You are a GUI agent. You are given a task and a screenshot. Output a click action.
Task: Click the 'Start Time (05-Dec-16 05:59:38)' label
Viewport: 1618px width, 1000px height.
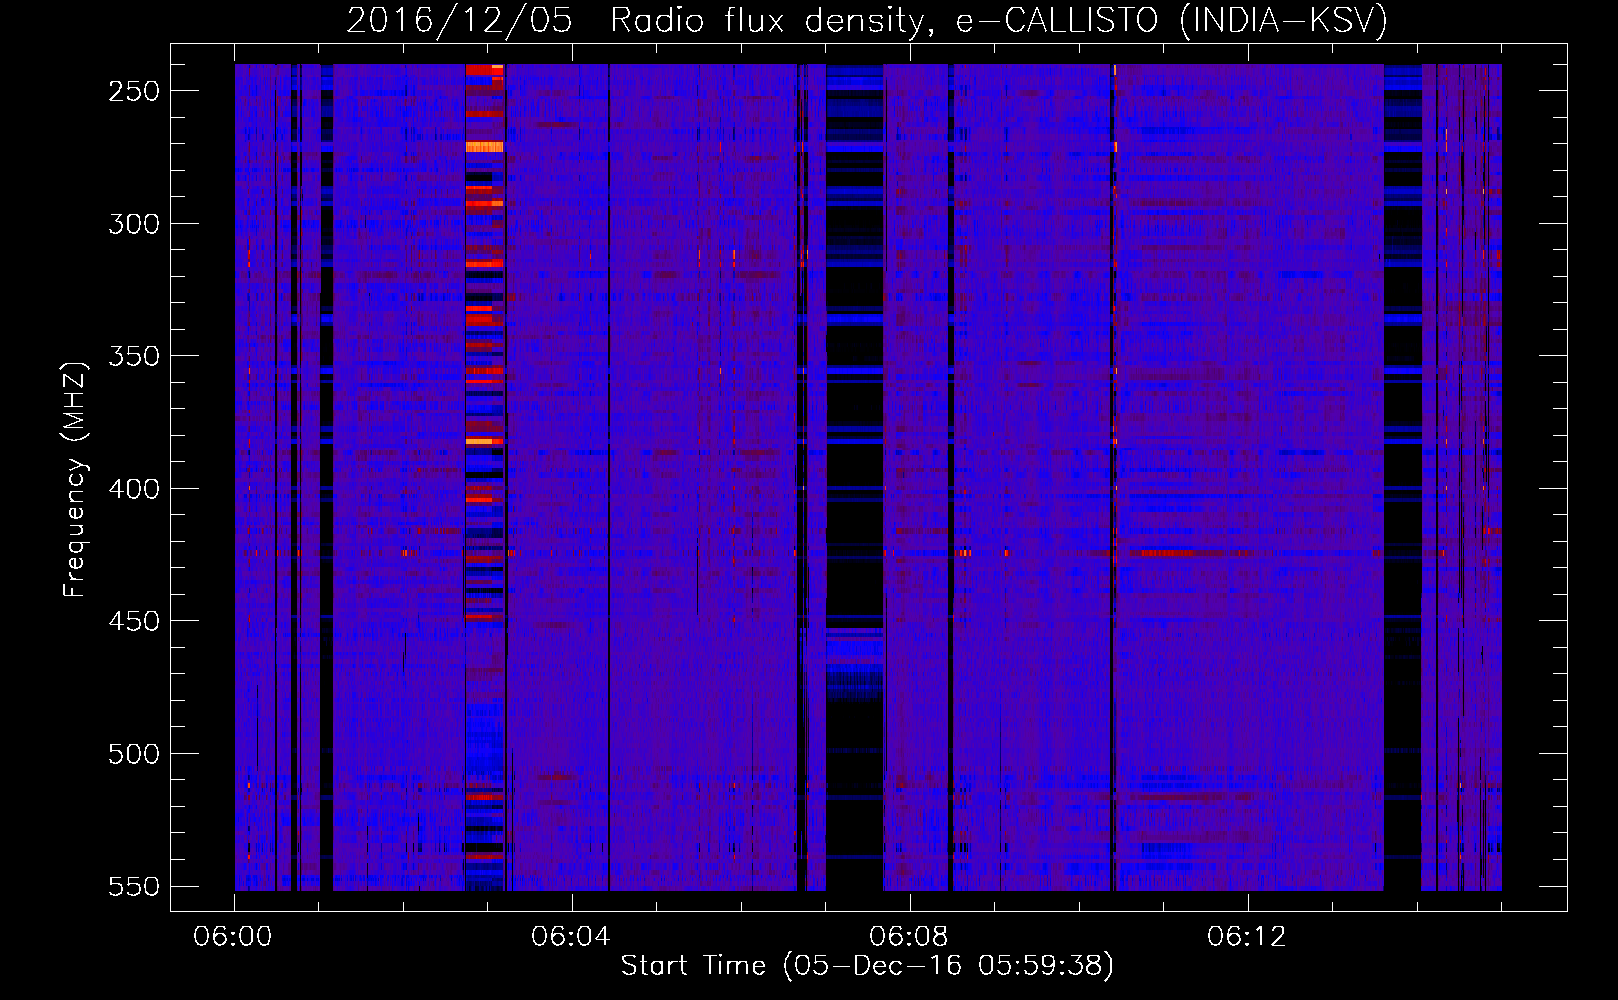pos(867,966)
